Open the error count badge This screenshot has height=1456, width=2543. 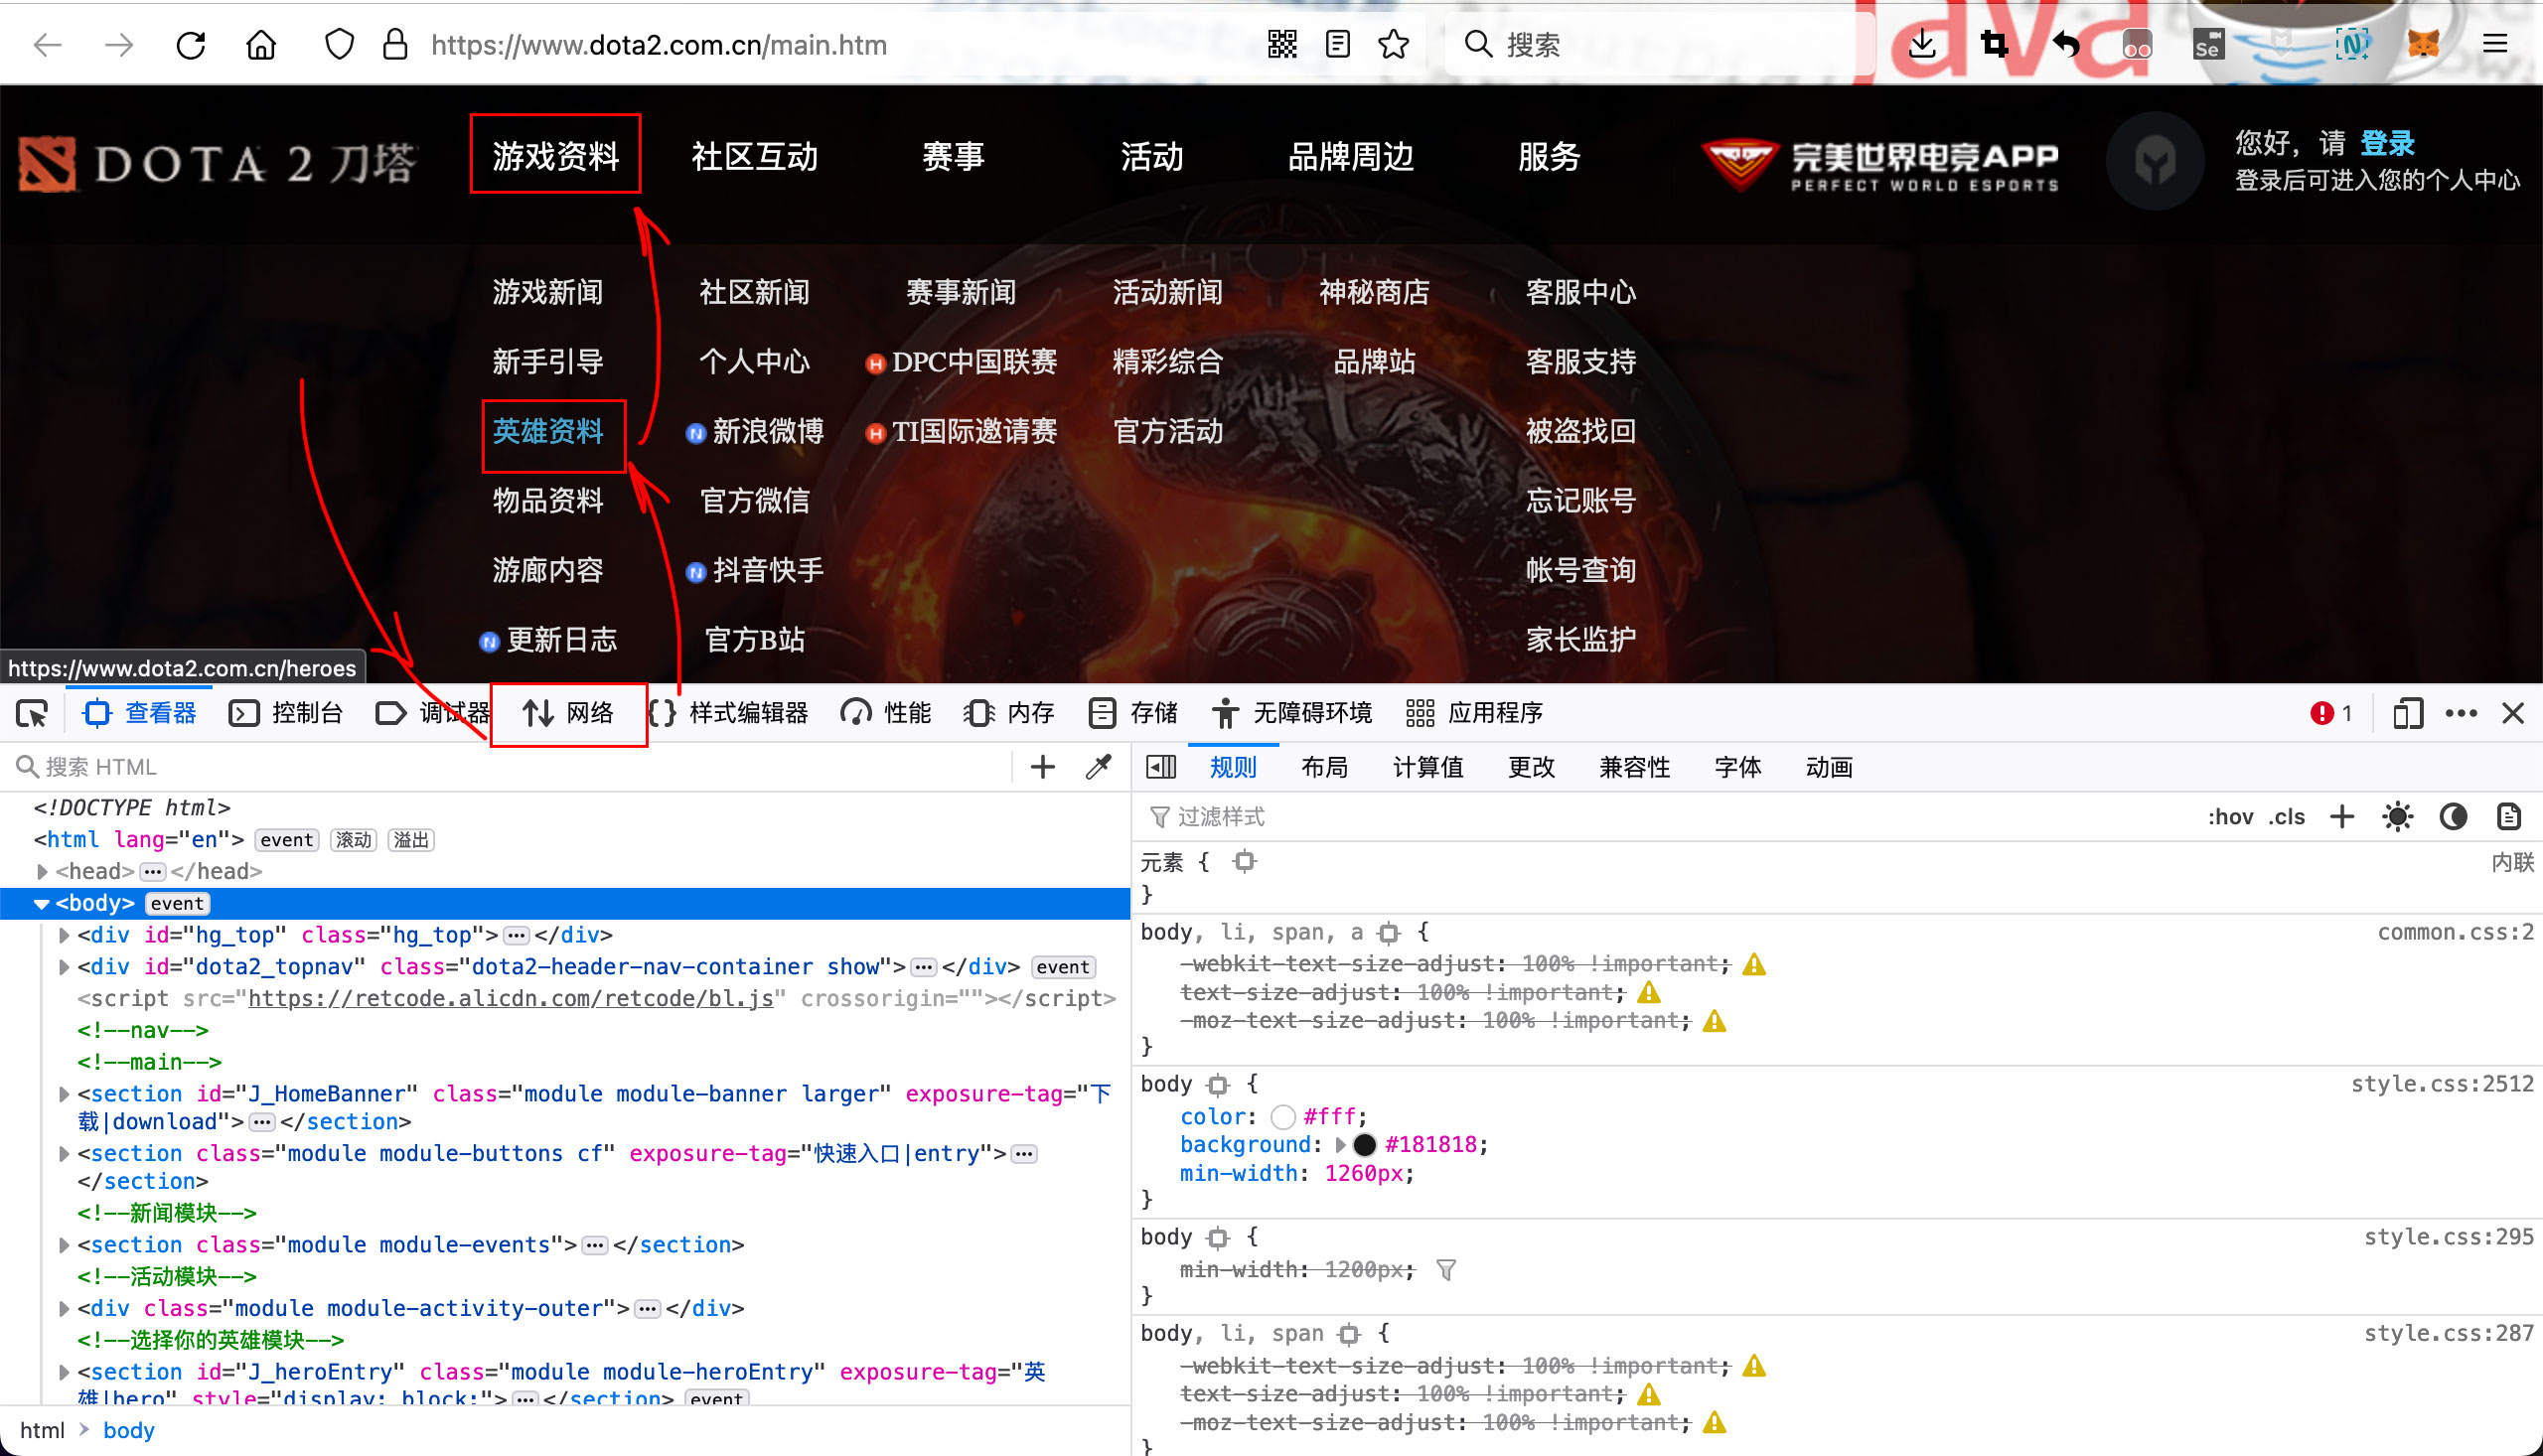point(2331,713)
